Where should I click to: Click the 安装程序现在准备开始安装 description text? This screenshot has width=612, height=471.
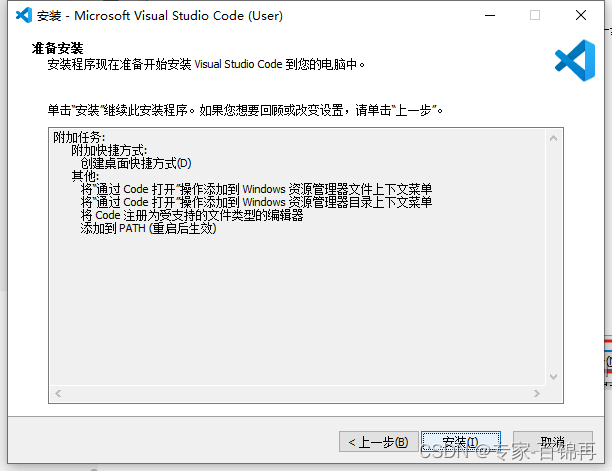206,64
